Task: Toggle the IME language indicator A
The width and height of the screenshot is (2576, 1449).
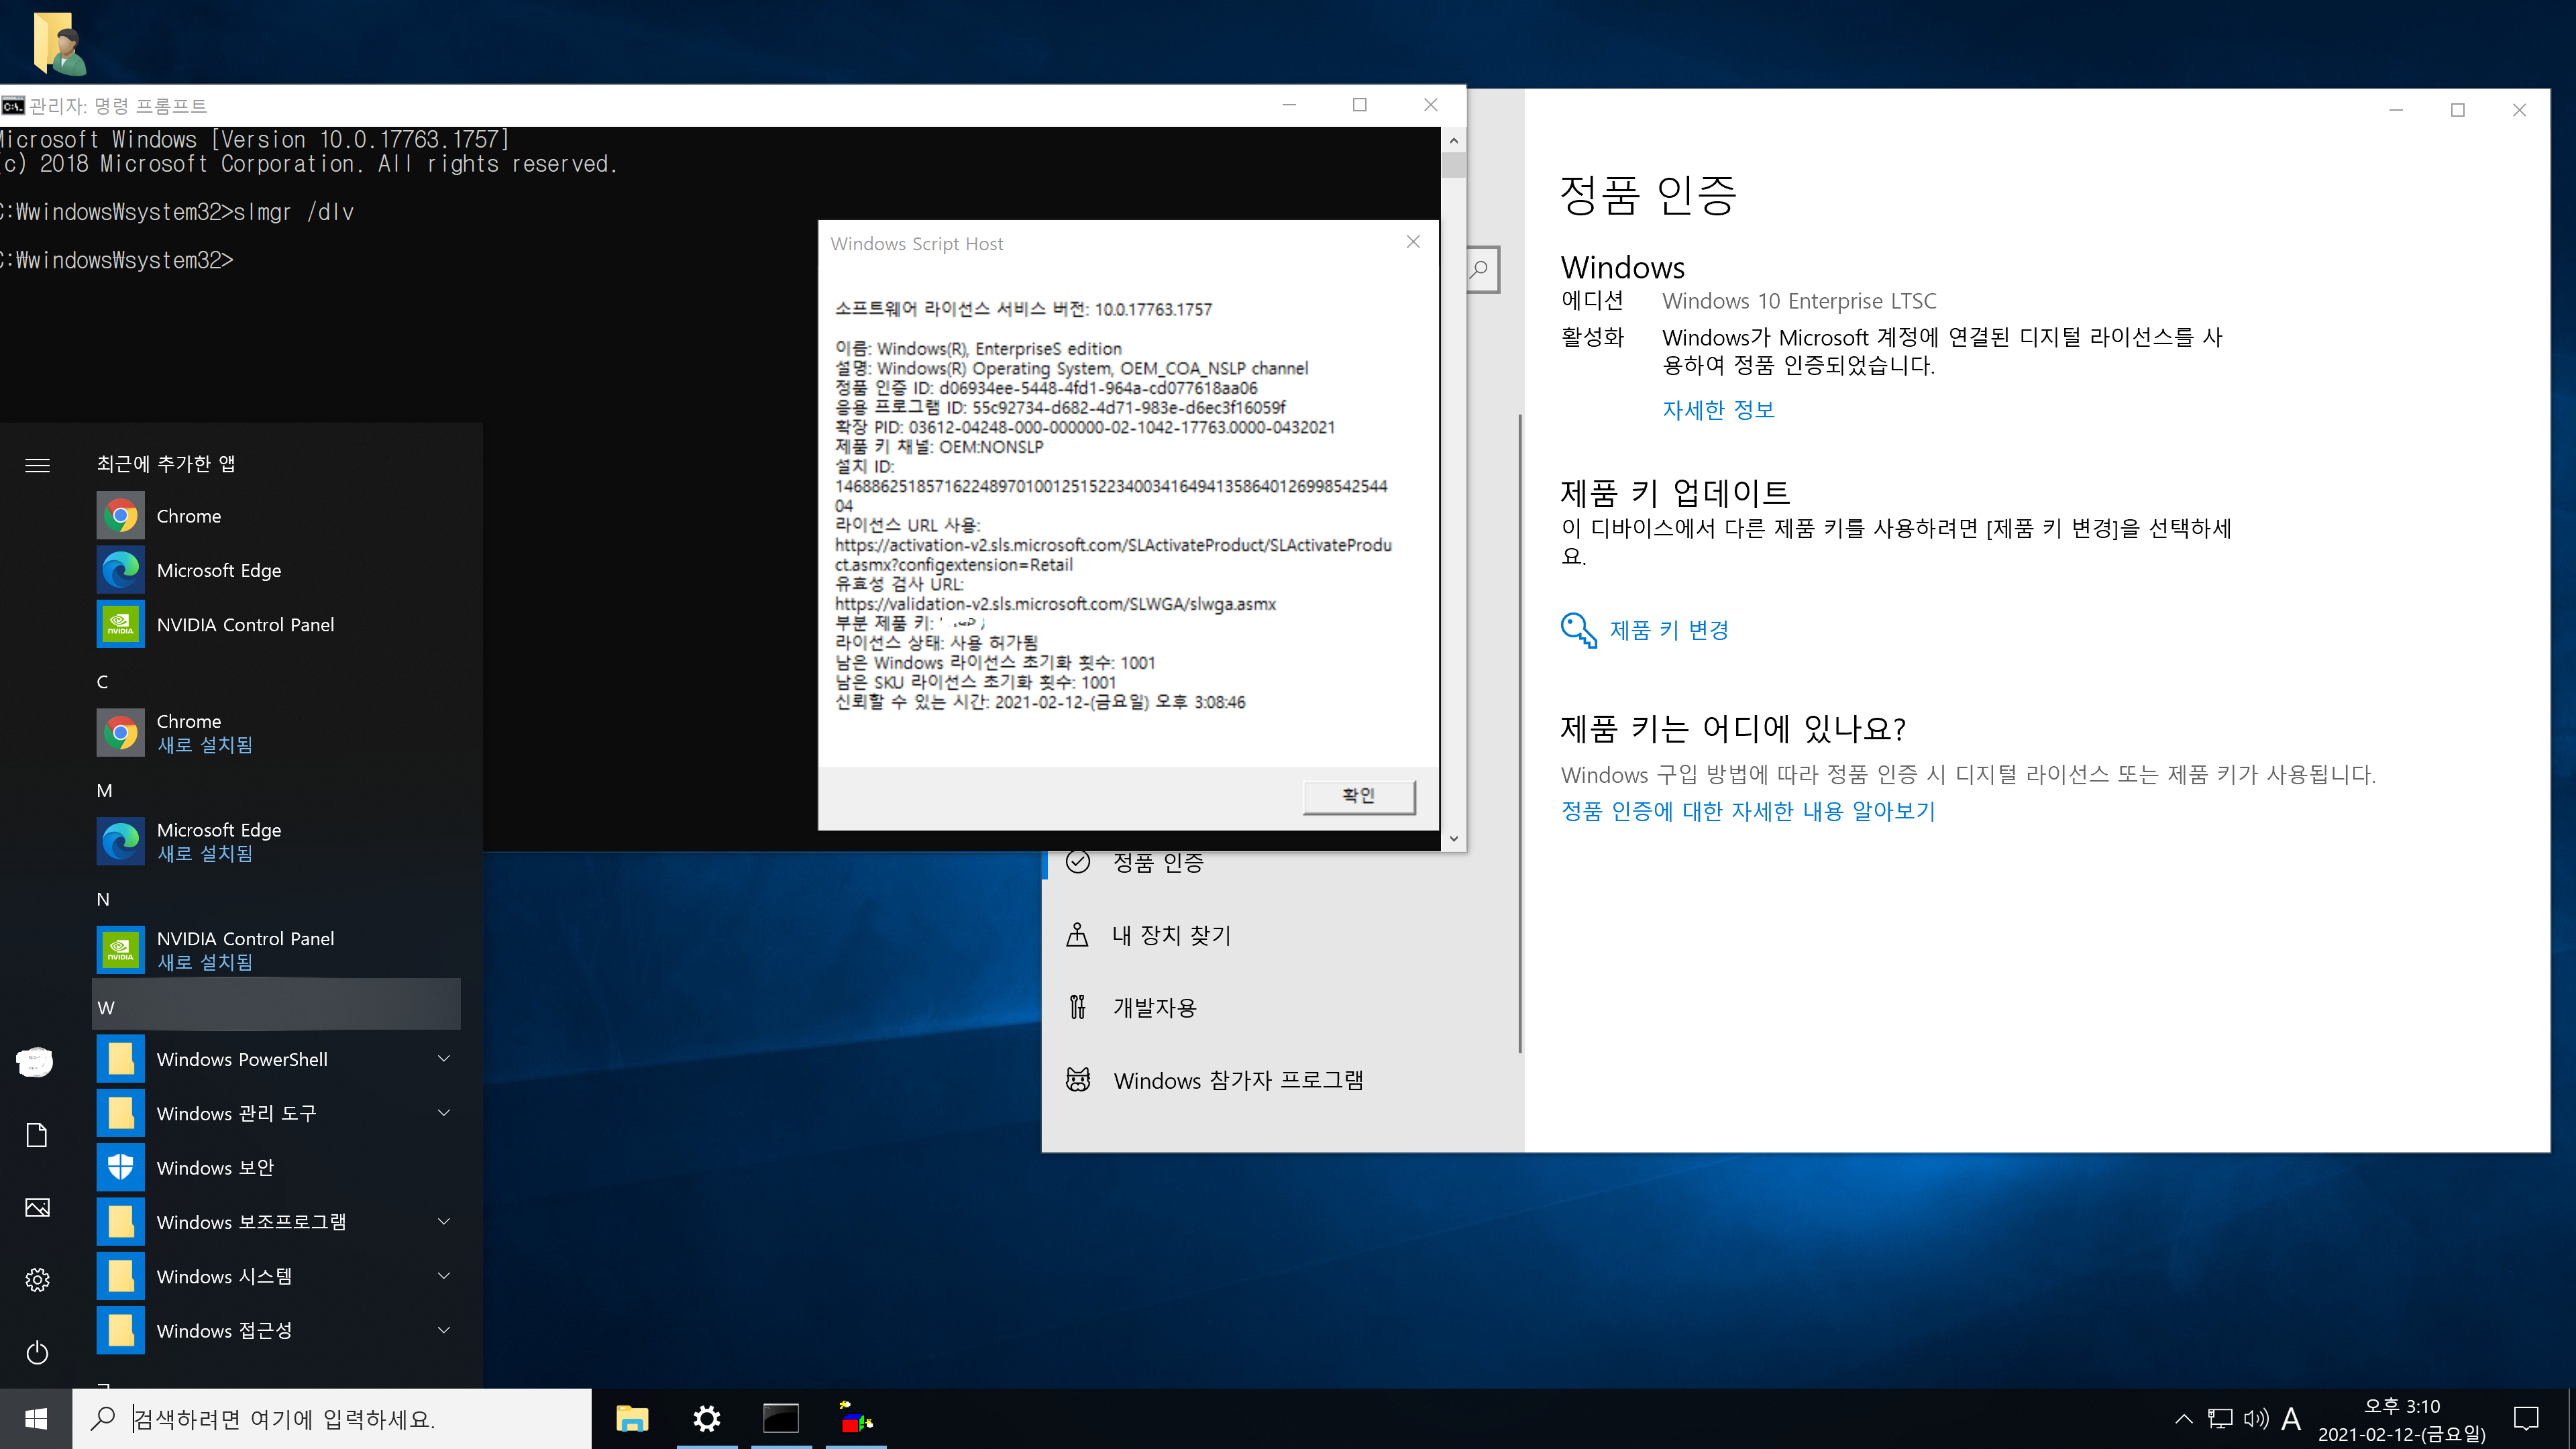Action: (2291, 1419)
